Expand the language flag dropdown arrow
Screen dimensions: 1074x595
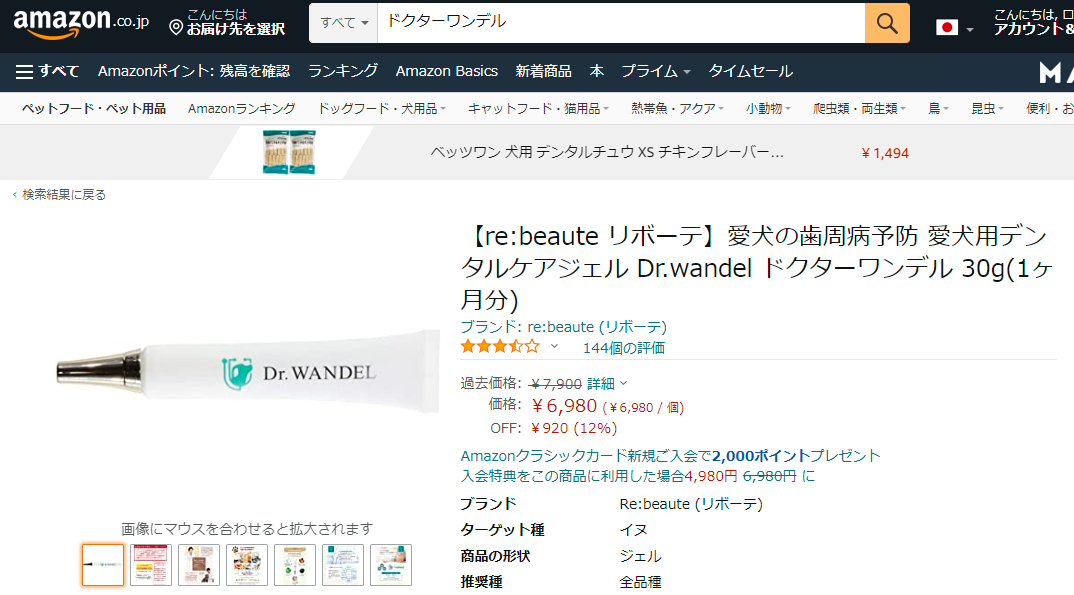(x=969, y=29)
